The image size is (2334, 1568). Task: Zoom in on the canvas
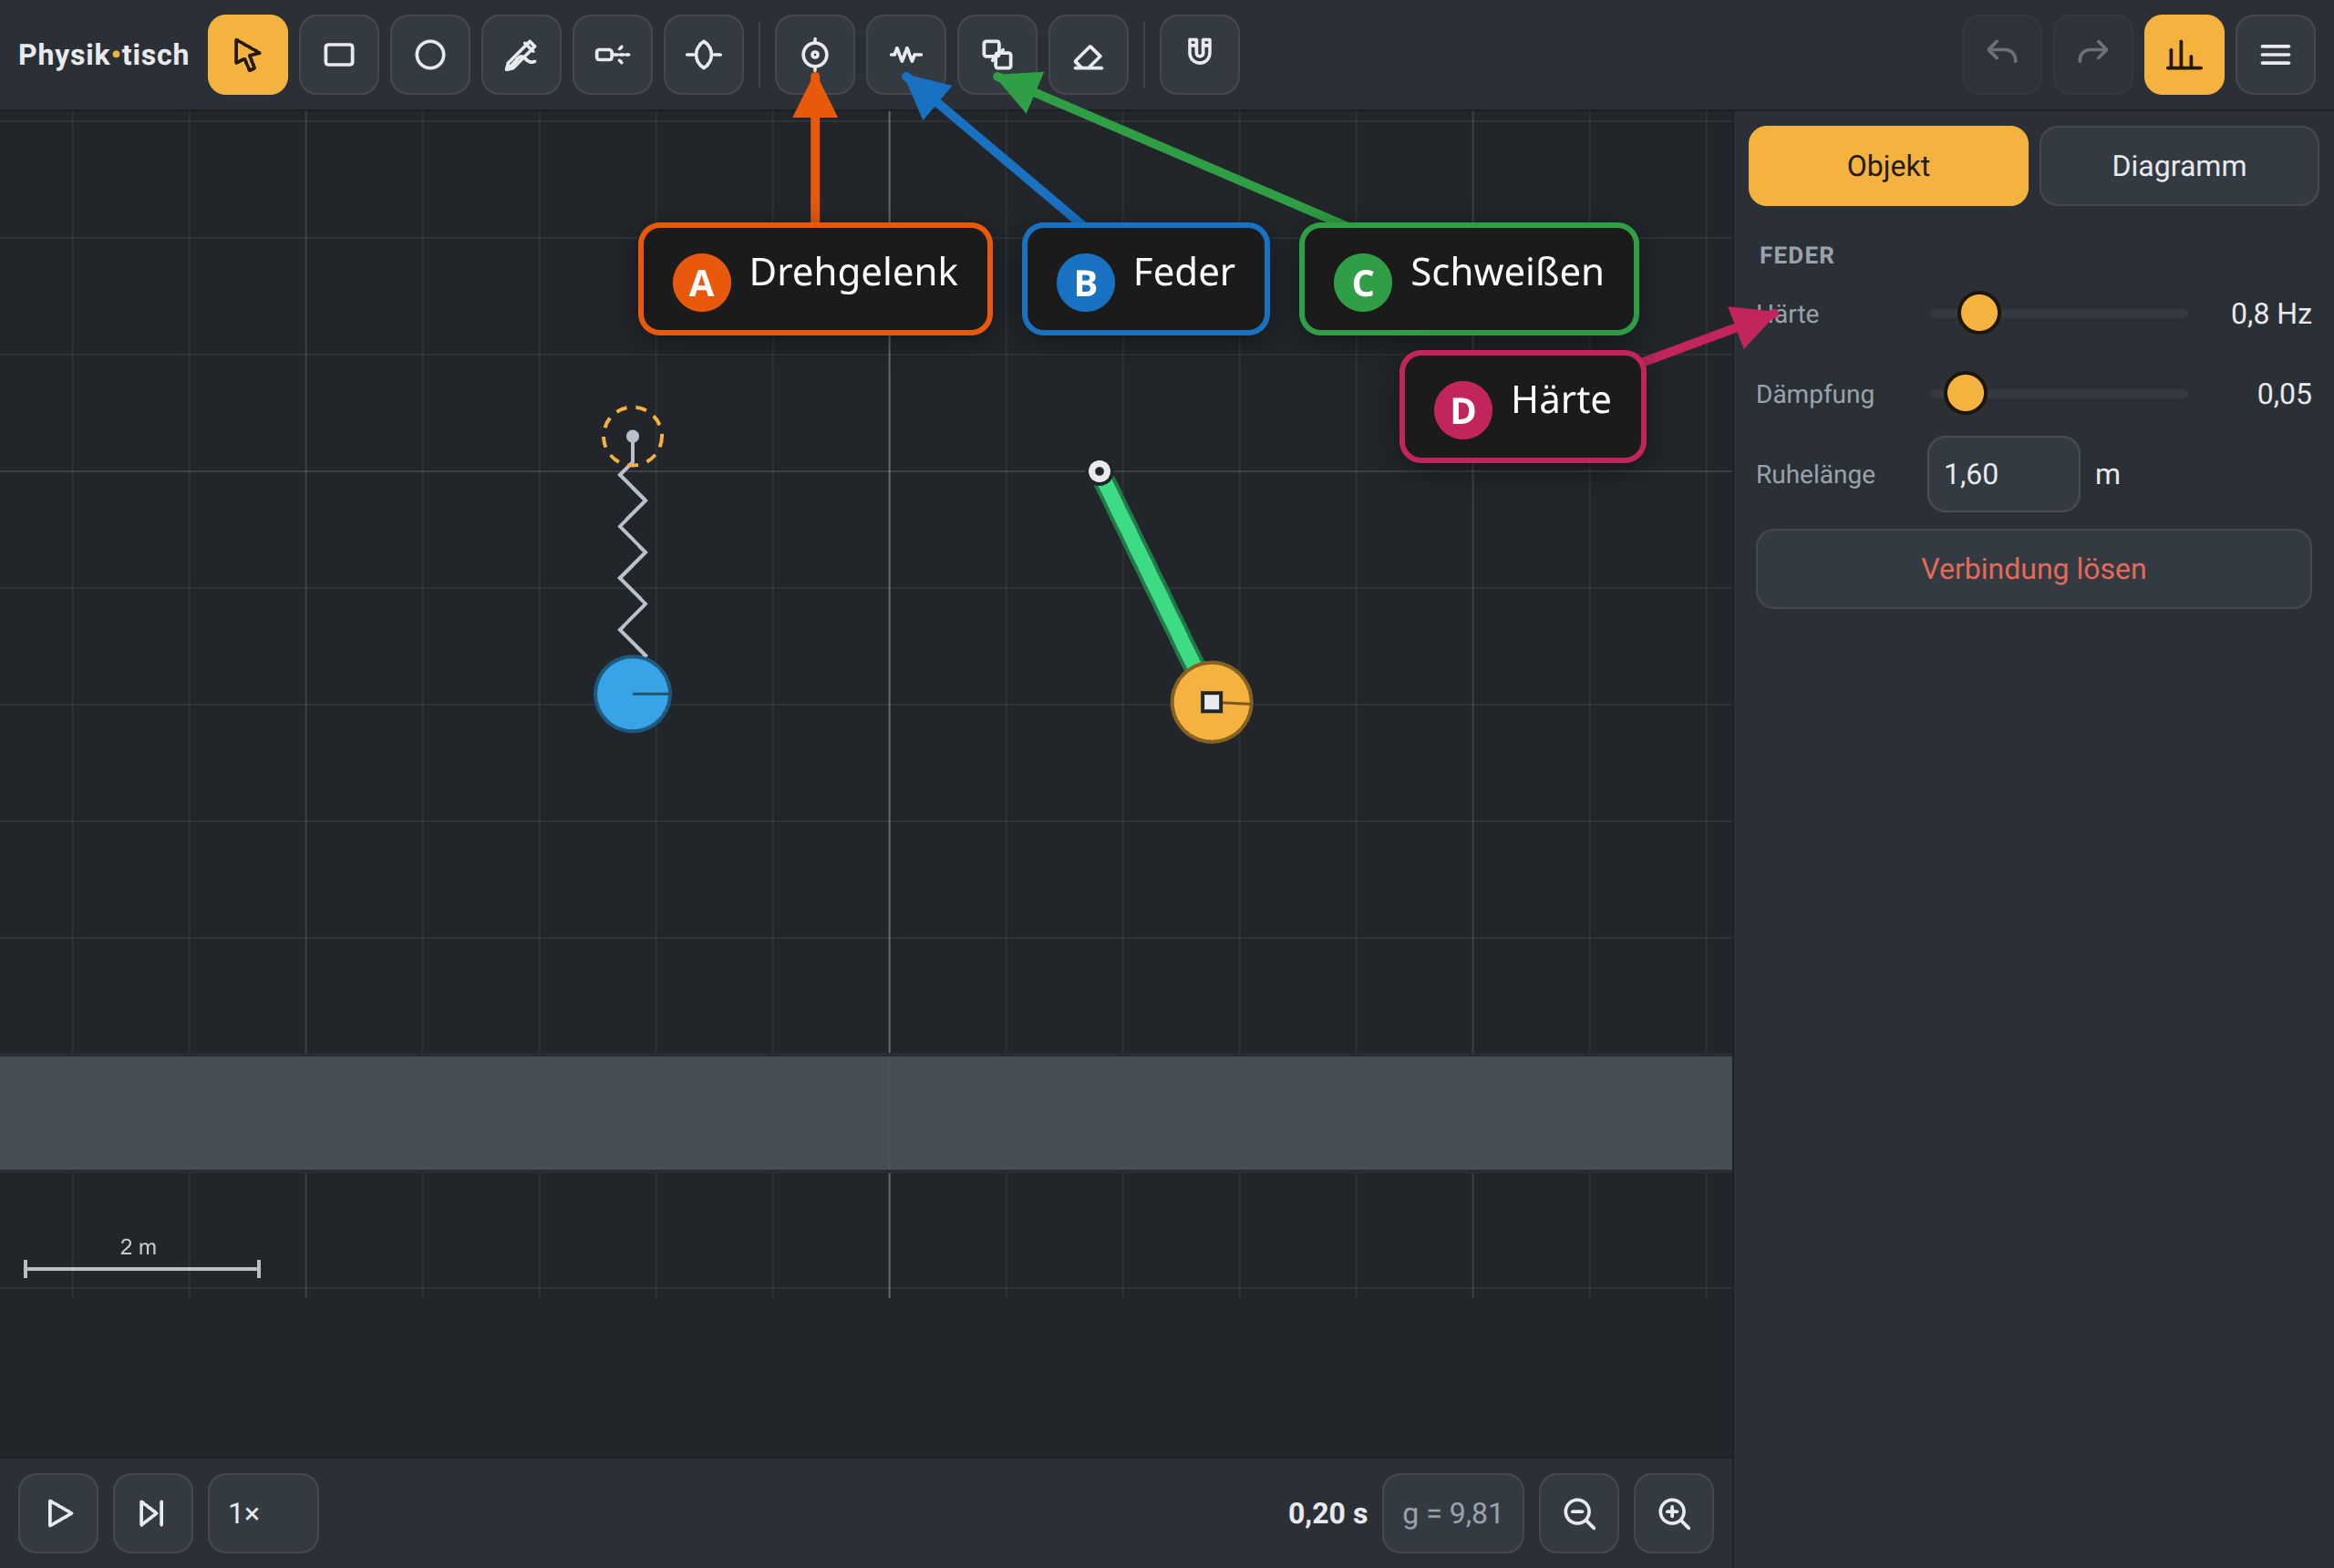[x=1673, y=1513]
